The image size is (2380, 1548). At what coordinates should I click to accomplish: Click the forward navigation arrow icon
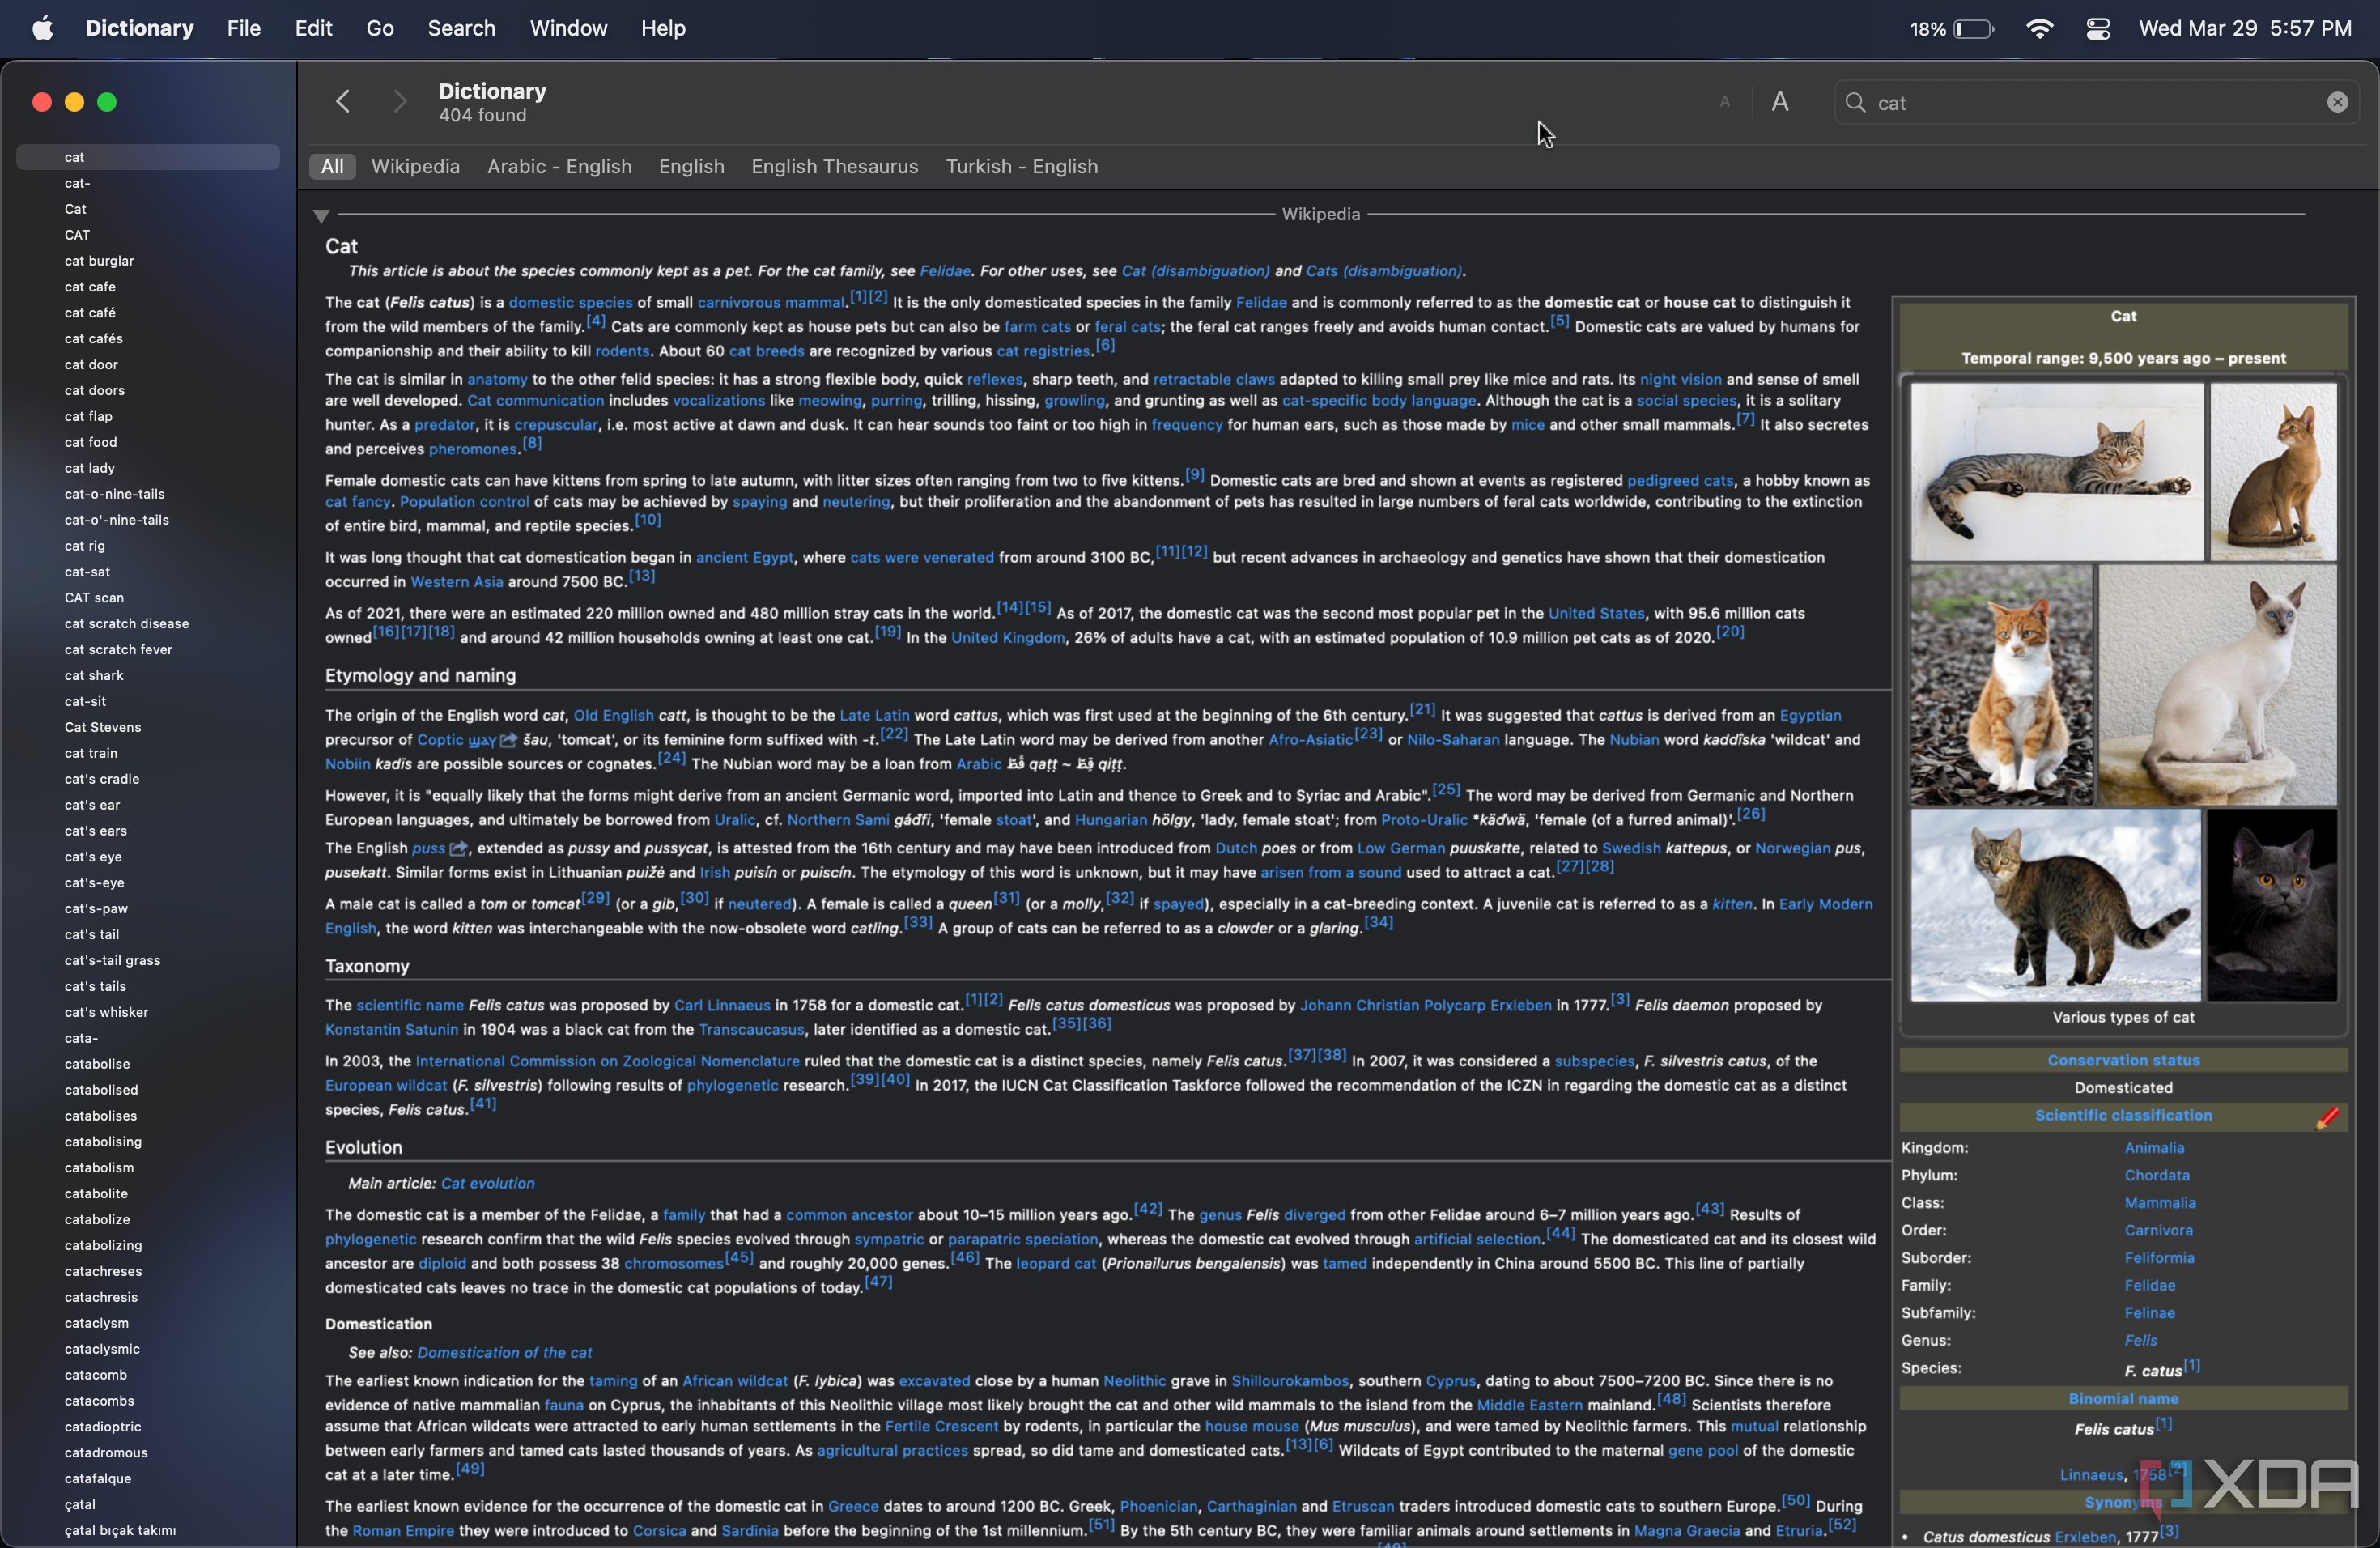click(396, 102)
